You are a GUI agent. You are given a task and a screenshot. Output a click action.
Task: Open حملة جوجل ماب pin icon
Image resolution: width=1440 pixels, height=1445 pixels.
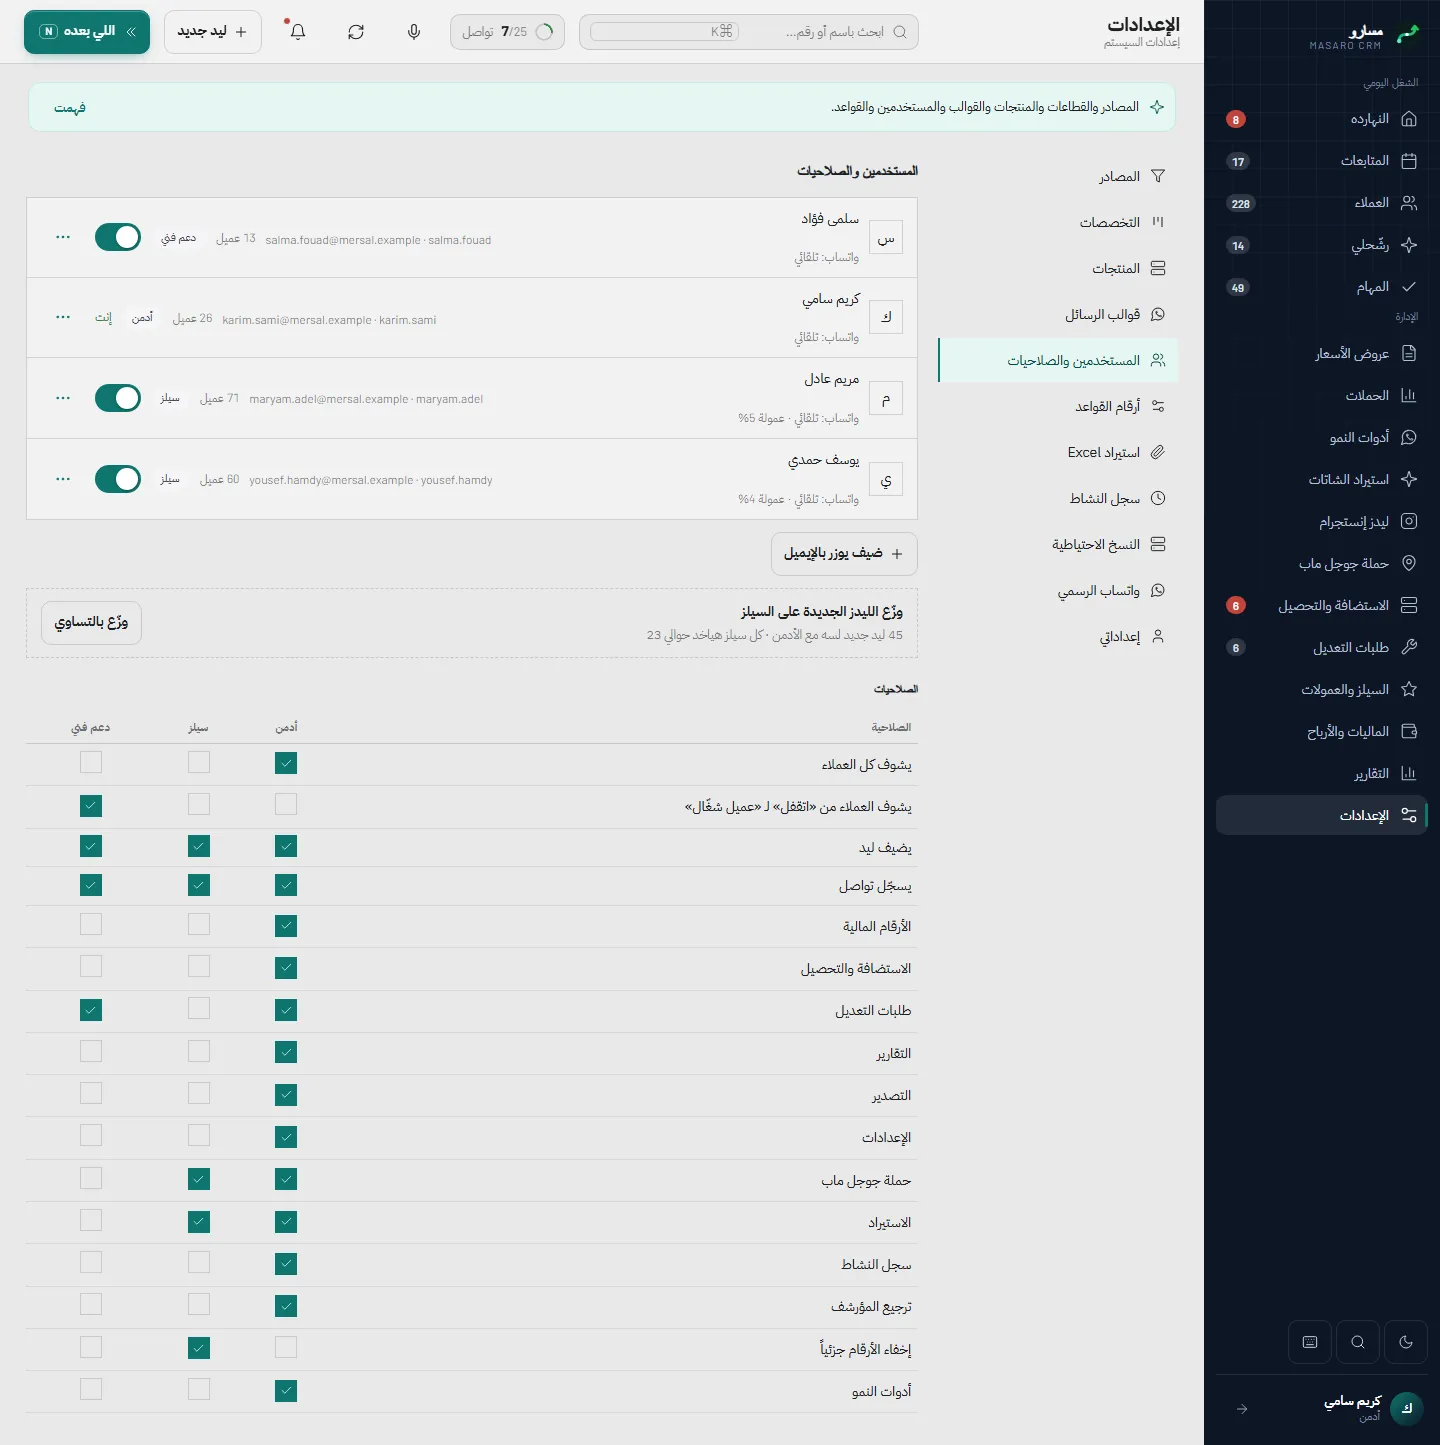pyautogui.click(x=1409, y=563)
